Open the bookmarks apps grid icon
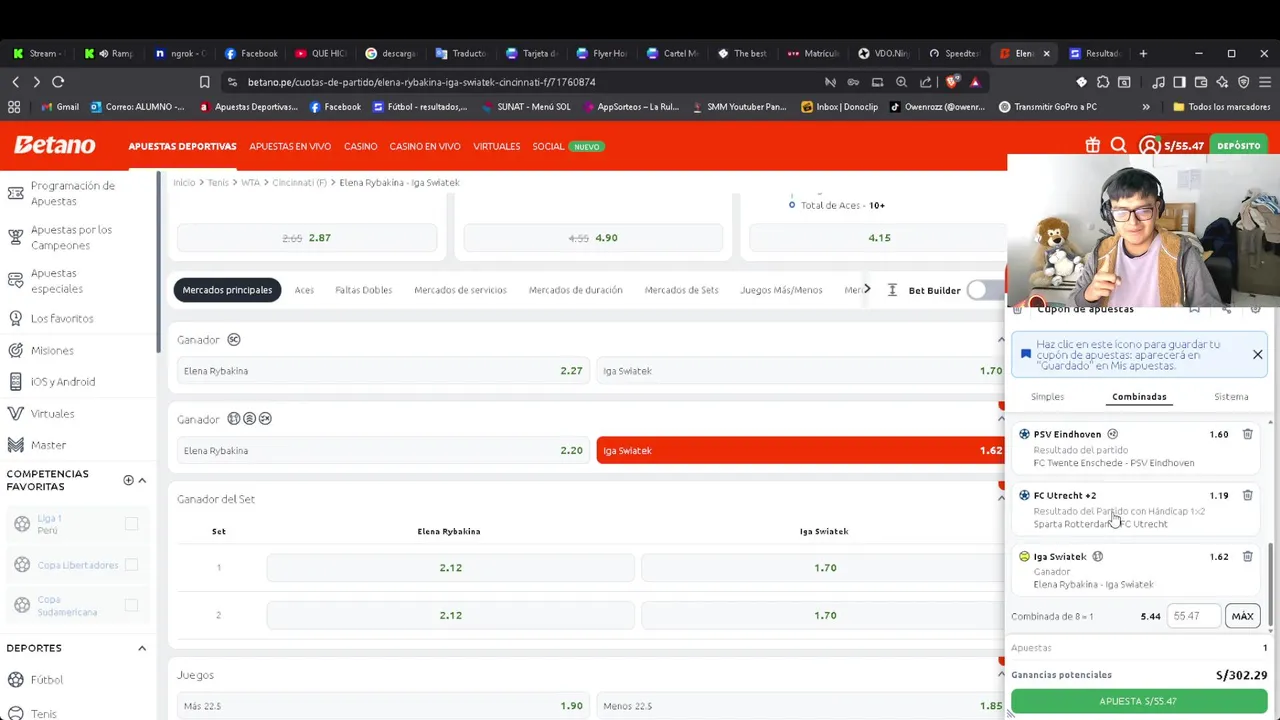 pyautogui.click(x=14, y=107)
